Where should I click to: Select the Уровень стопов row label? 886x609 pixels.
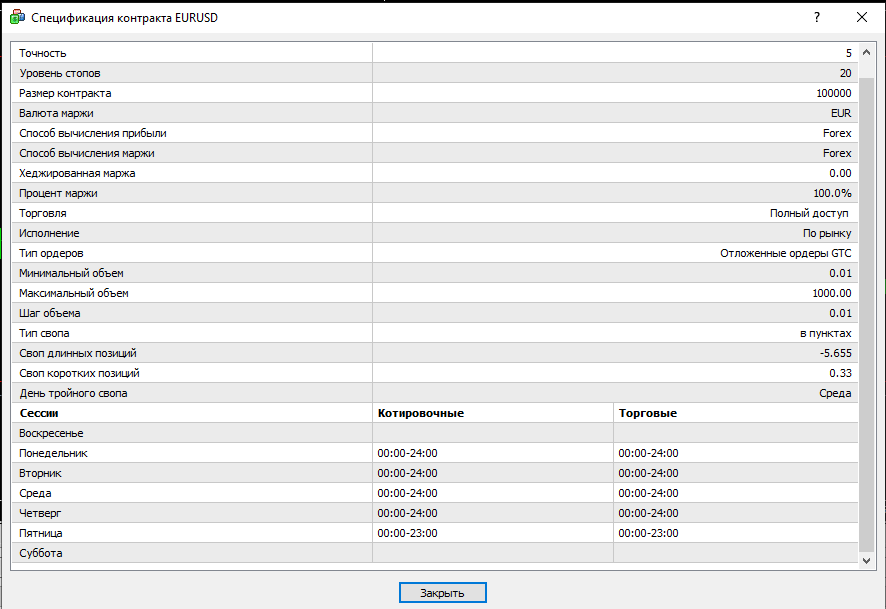(x=60, y=73)
